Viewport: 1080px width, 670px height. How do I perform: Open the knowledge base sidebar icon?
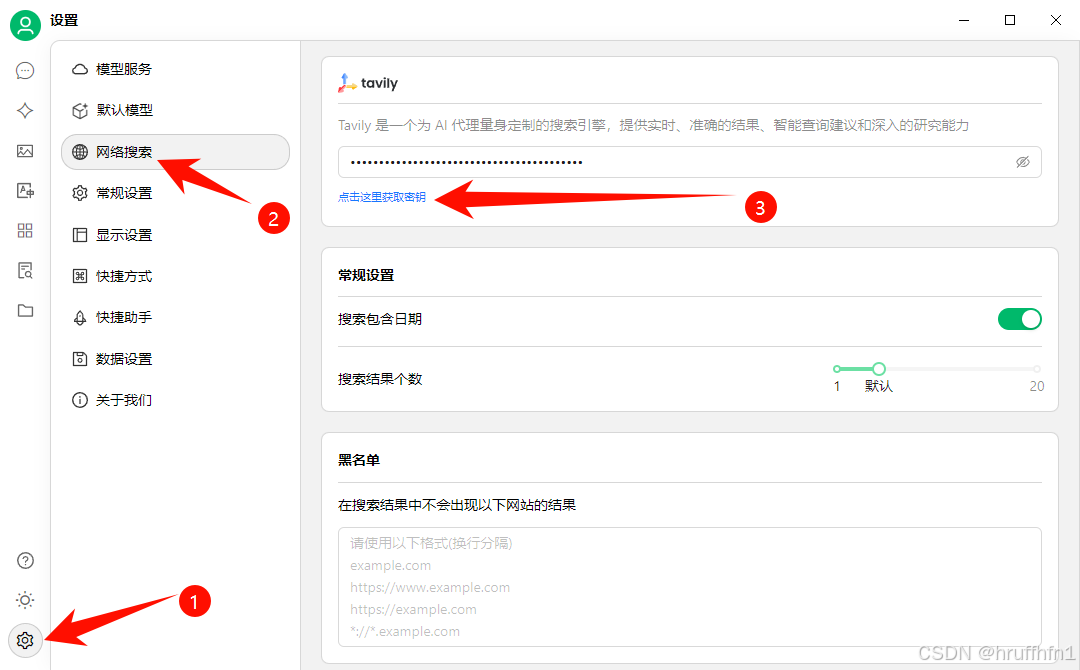25,271
